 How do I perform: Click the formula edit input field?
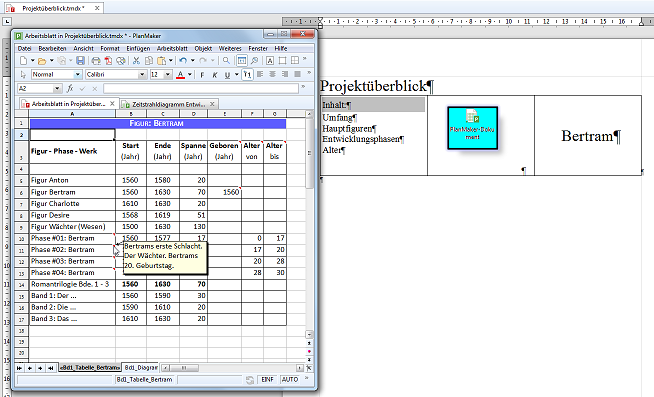coord(201,88)
